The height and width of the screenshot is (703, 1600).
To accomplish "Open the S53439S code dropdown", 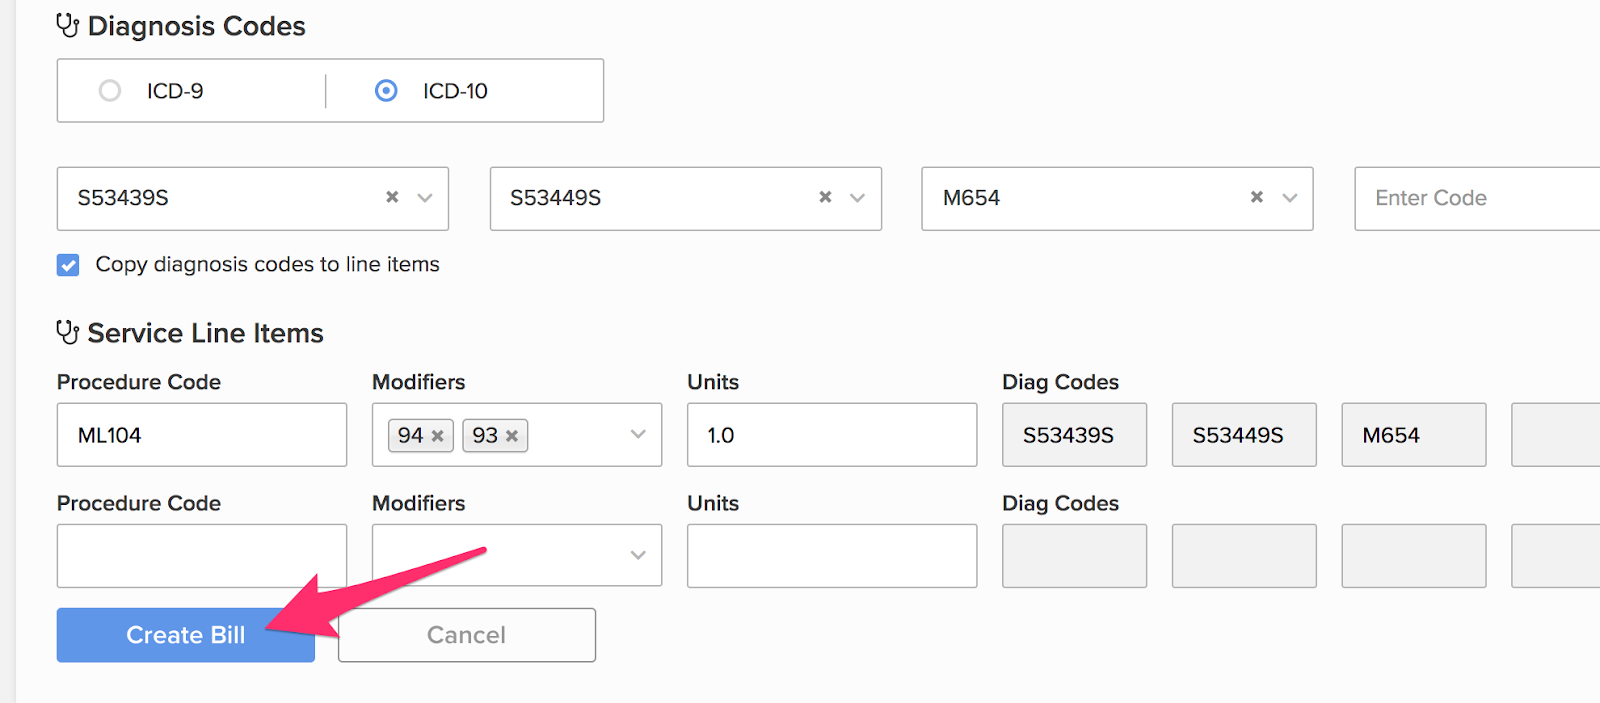I will click(x=424, y=198).
